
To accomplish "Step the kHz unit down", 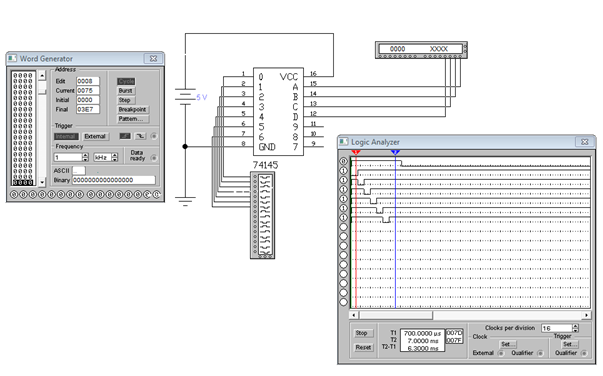I will [115, 160].
